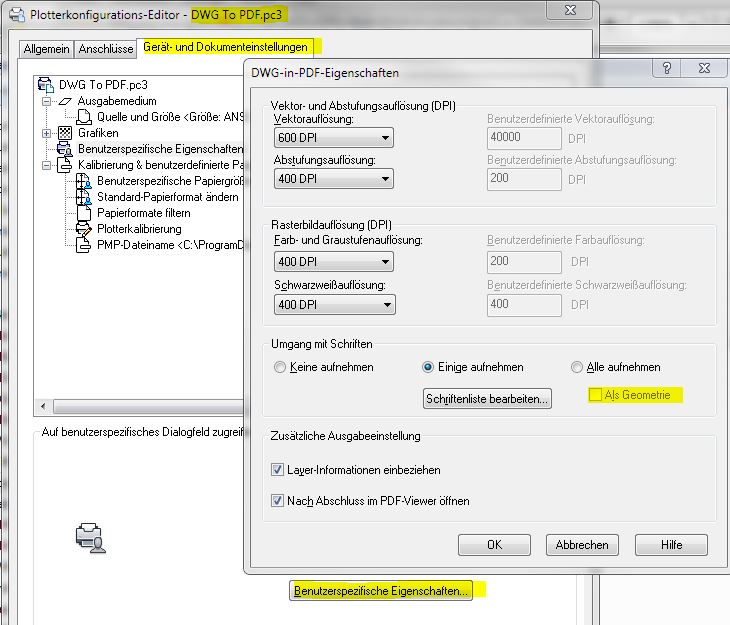Click the DWG To PDF.pc3 root node icon
Viewport: 730px width, 625px height.
[46, 85]
